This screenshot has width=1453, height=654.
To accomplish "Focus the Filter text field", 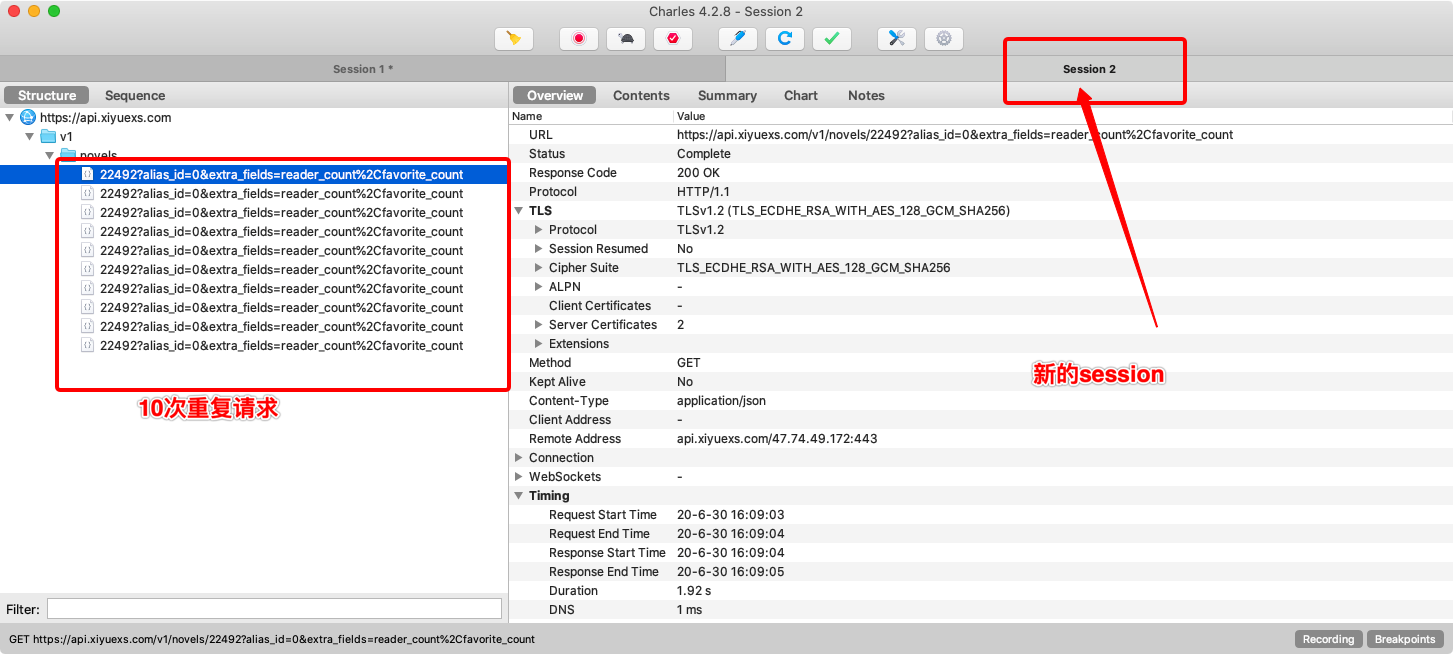I will pyautogui.click(x=274, y=609).
